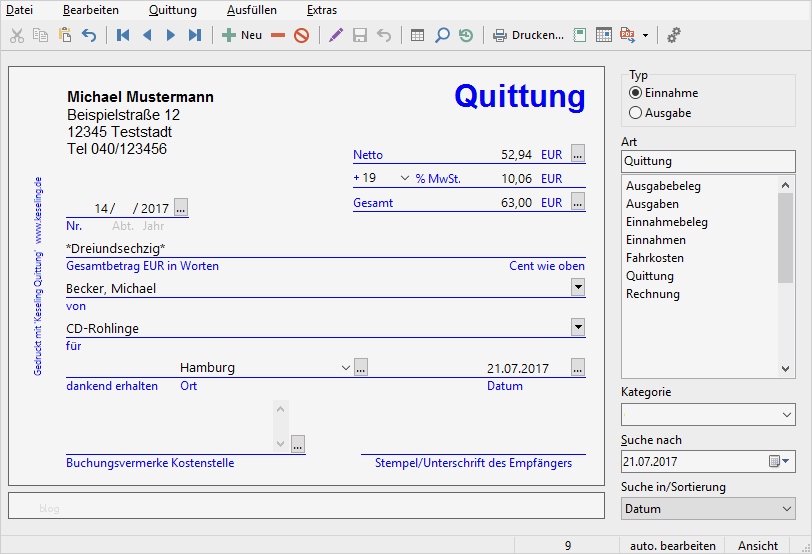Select Quittung in the Art list
This screenshot has height=554, width=812.
[x=649, y=276]
